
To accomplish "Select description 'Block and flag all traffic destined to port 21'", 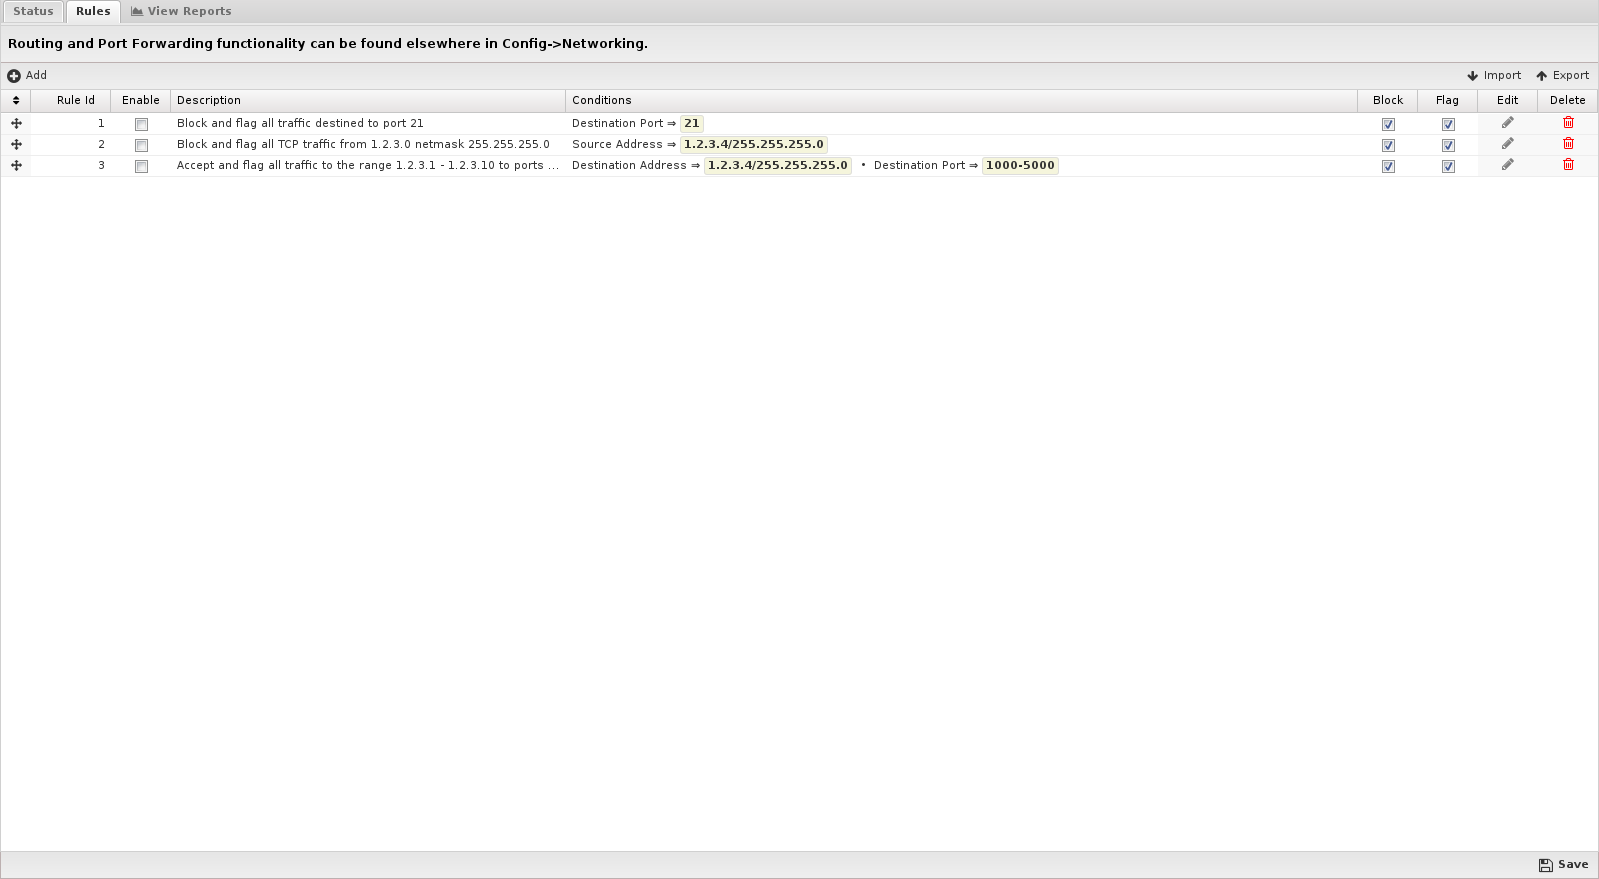I will coord(300,123).
